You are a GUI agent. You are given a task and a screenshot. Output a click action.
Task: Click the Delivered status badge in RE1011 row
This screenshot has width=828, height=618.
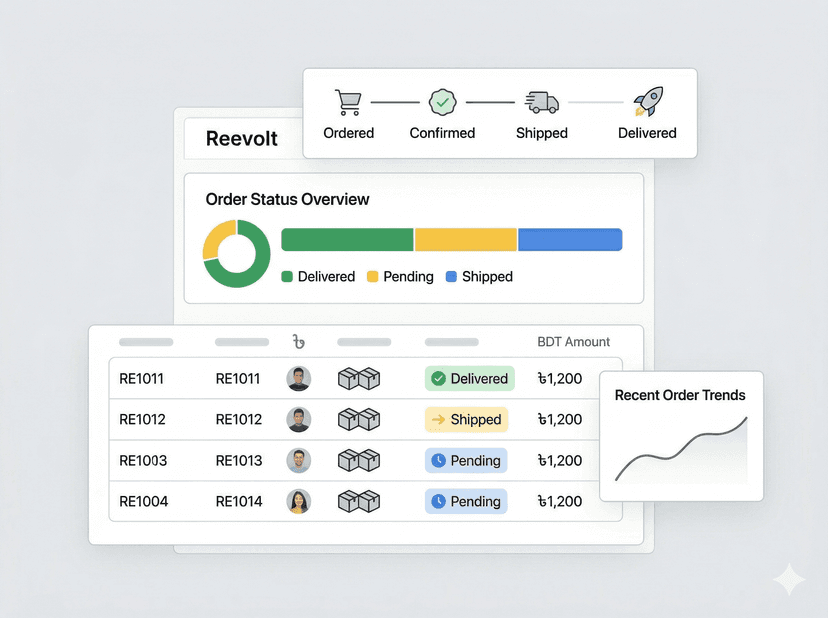point(470,379)
